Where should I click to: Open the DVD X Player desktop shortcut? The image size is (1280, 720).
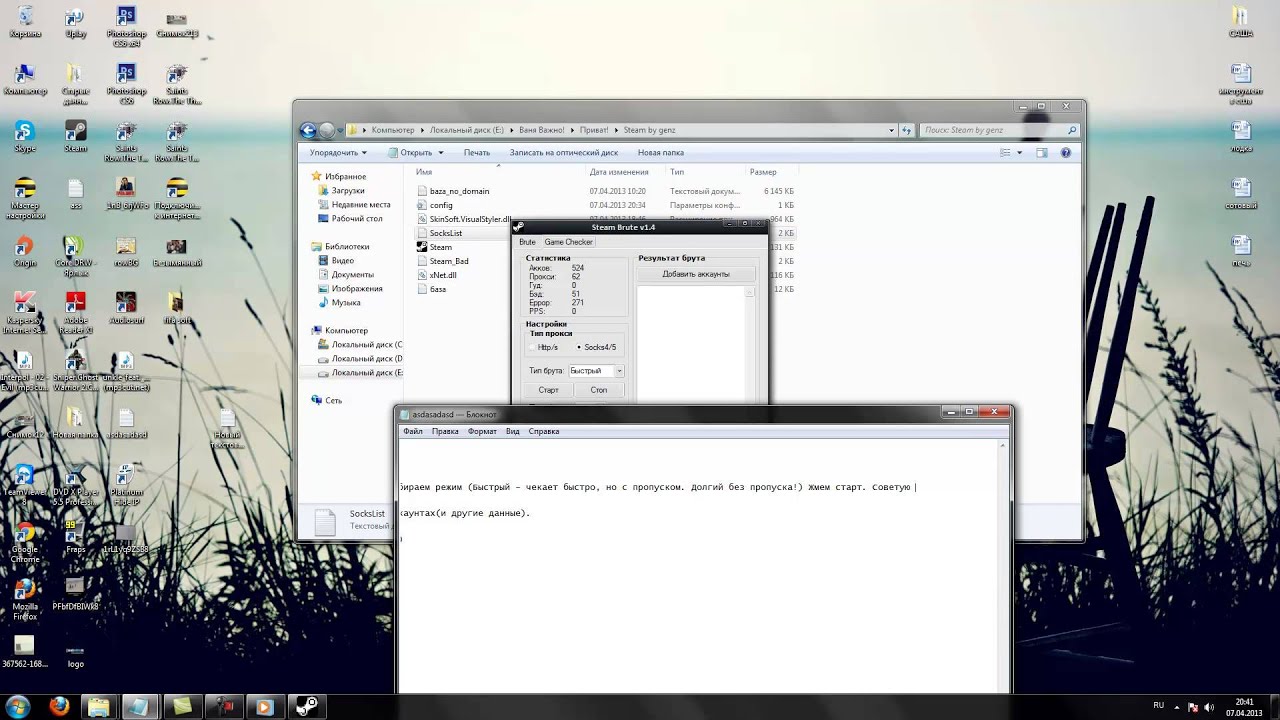pos(75,484)
